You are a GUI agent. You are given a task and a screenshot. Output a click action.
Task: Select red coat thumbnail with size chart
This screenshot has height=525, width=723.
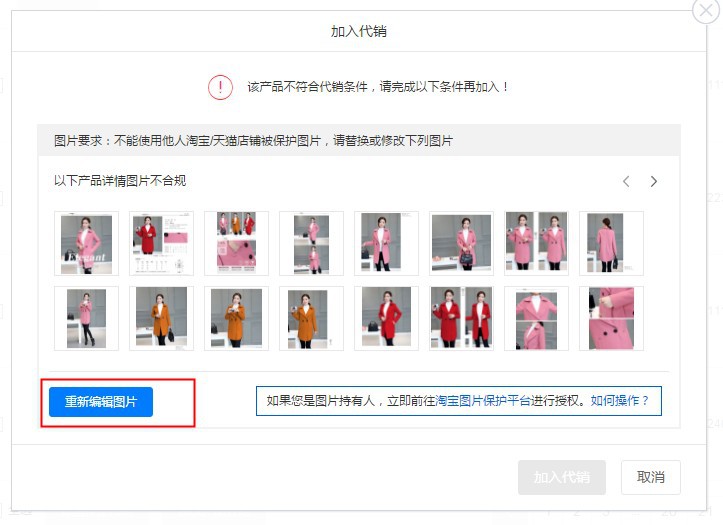[x=161, y=243]
